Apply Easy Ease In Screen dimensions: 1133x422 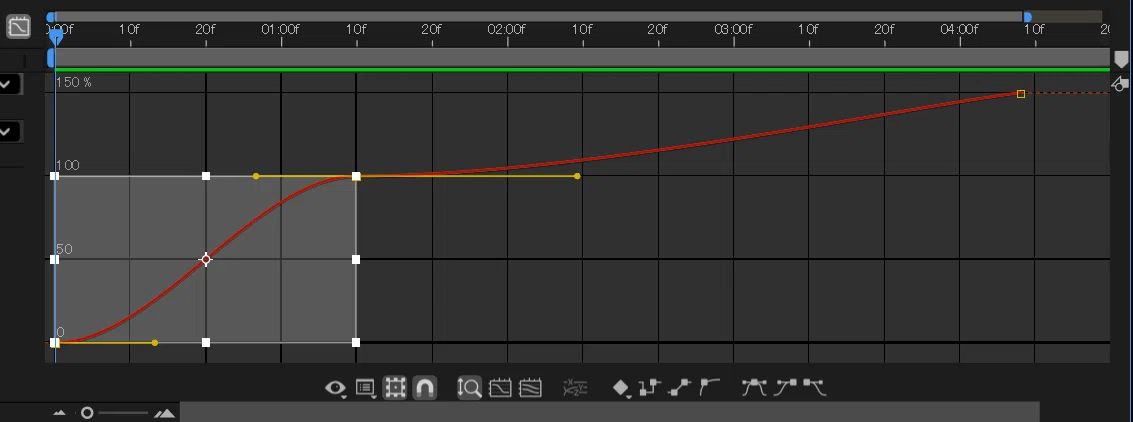pos(785,388)
